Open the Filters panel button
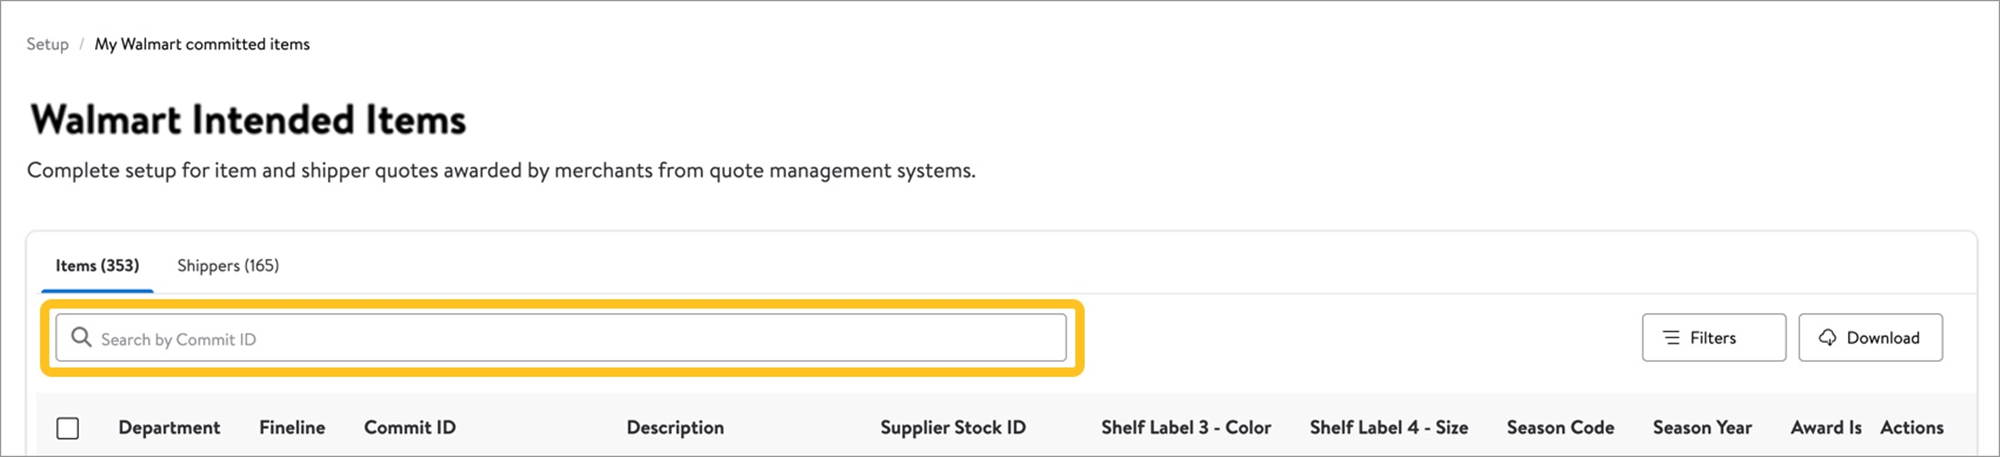This screenshot has width=2000, height=457. 1713,338
